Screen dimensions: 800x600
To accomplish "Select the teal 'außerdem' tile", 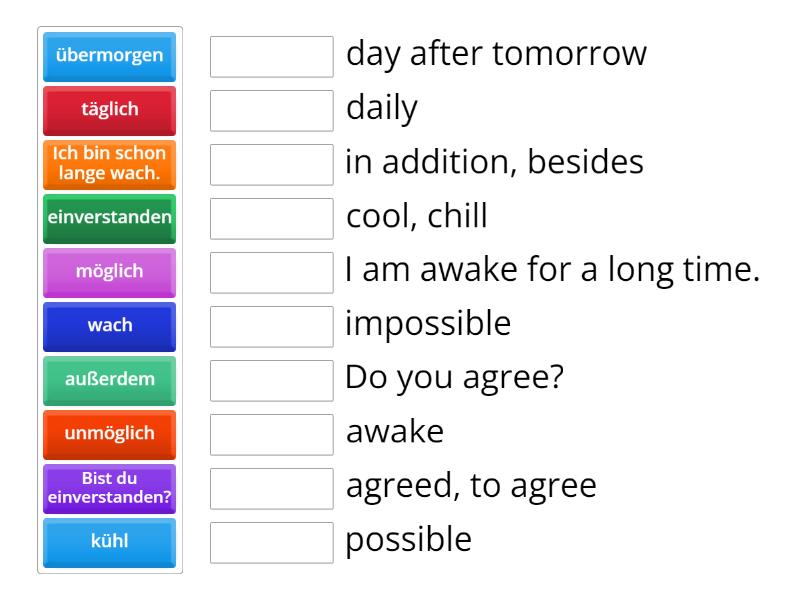I will click(110, 380).
